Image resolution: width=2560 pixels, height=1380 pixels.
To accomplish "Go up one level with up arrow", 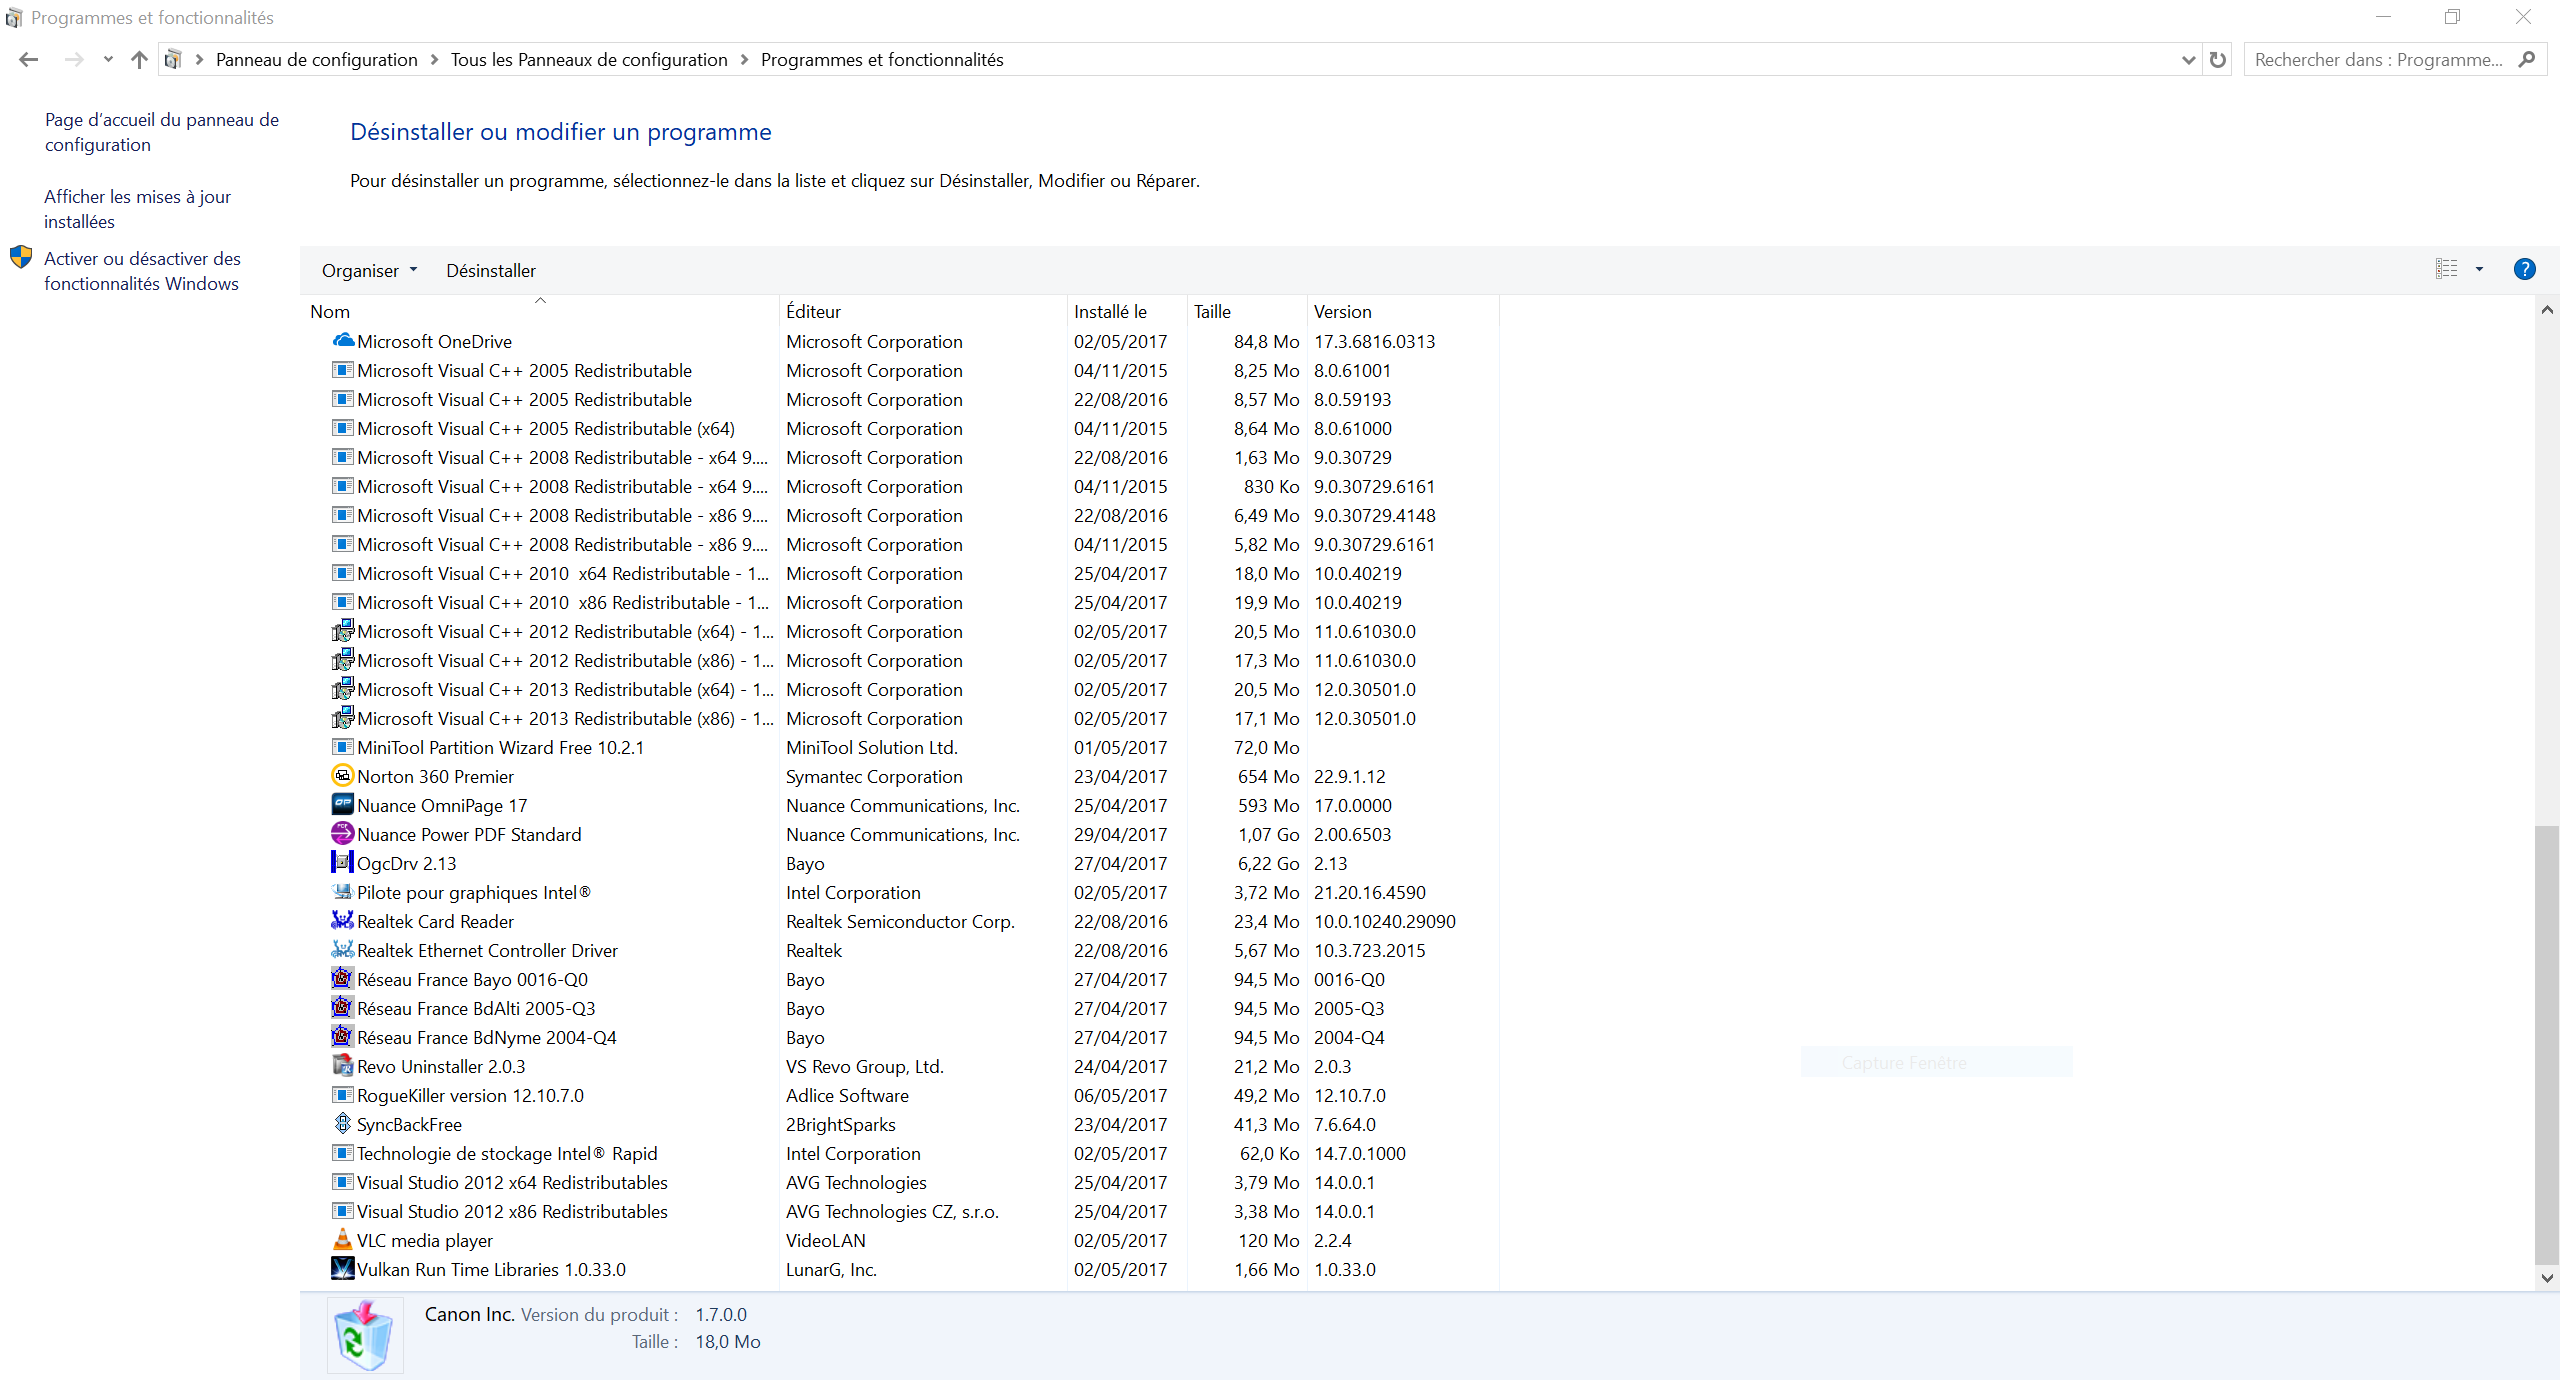I will tap(139, 60).
